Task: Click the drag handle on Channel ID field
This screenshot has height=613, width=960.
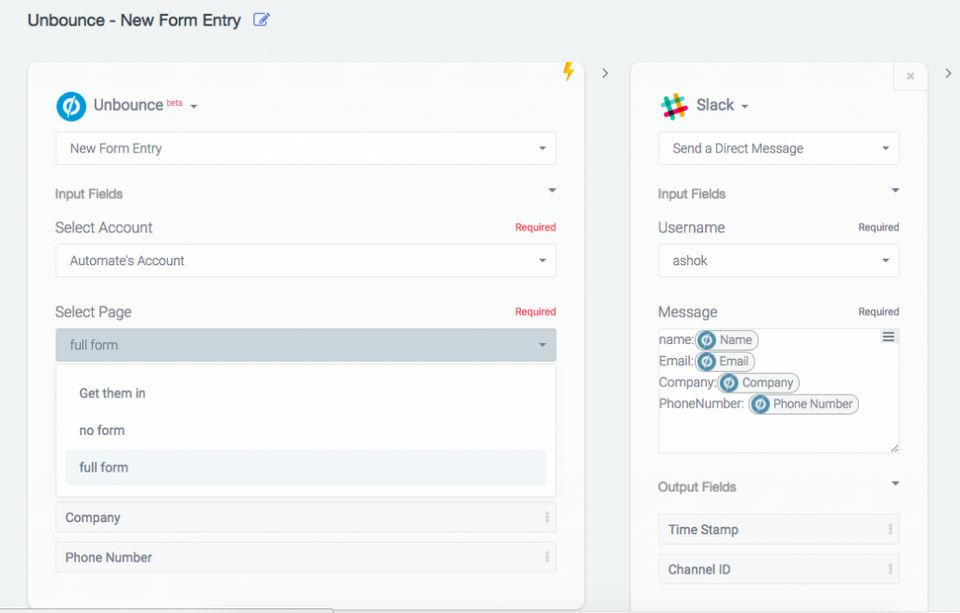Action: [890, 570]
